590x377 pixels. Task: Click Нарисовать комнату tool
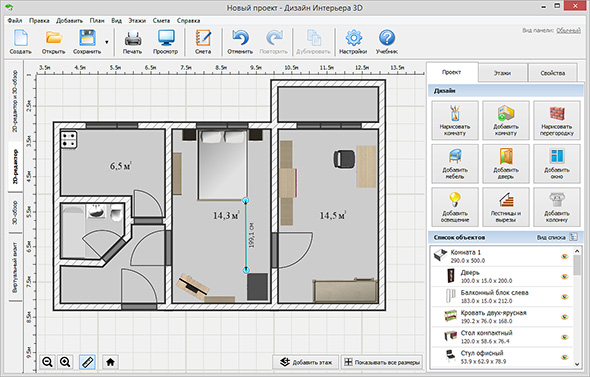coord(455,120)
